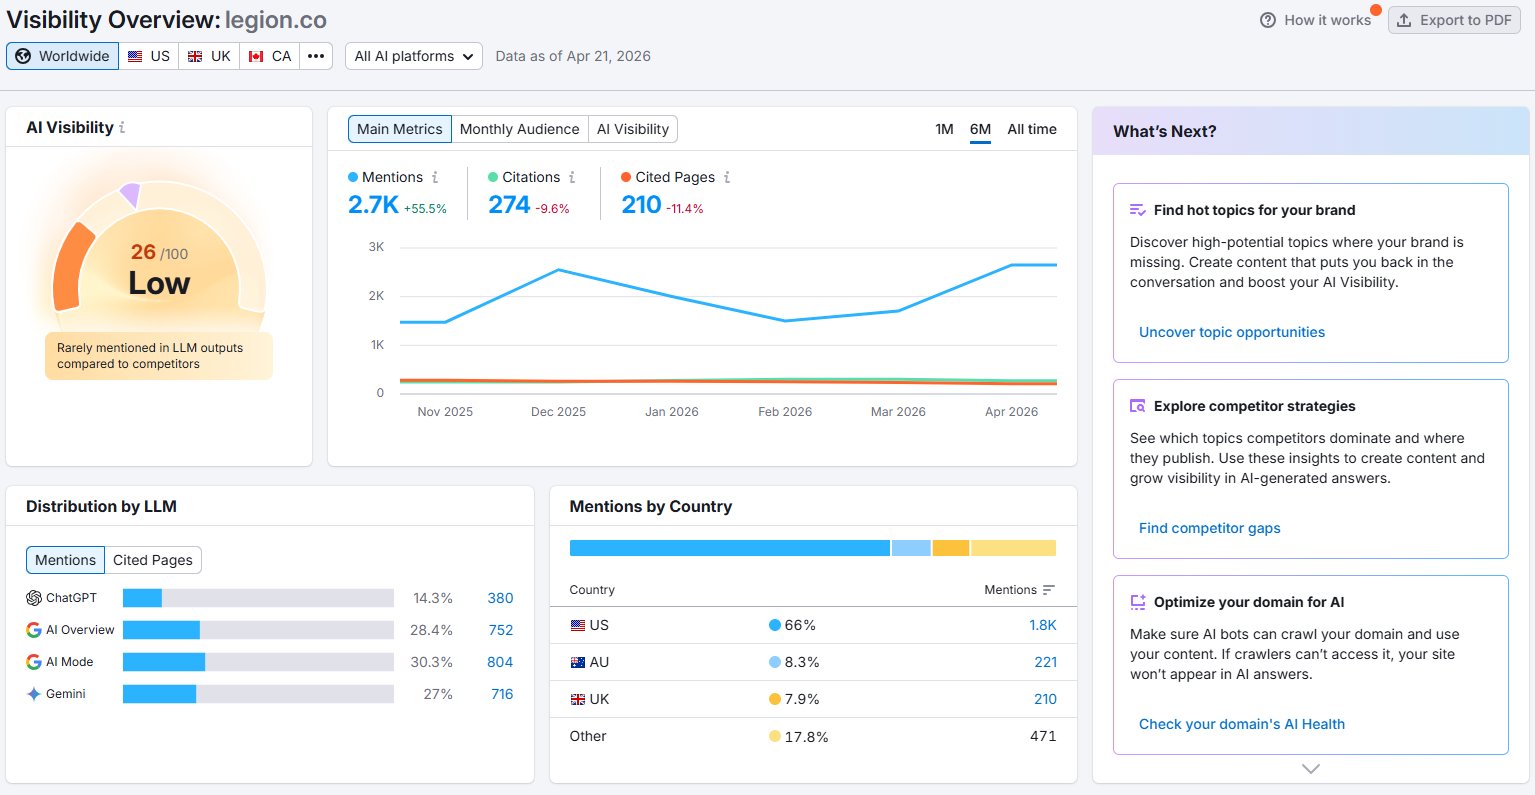
Task: Click AU mentions value 221
Action: (1046, 662)
